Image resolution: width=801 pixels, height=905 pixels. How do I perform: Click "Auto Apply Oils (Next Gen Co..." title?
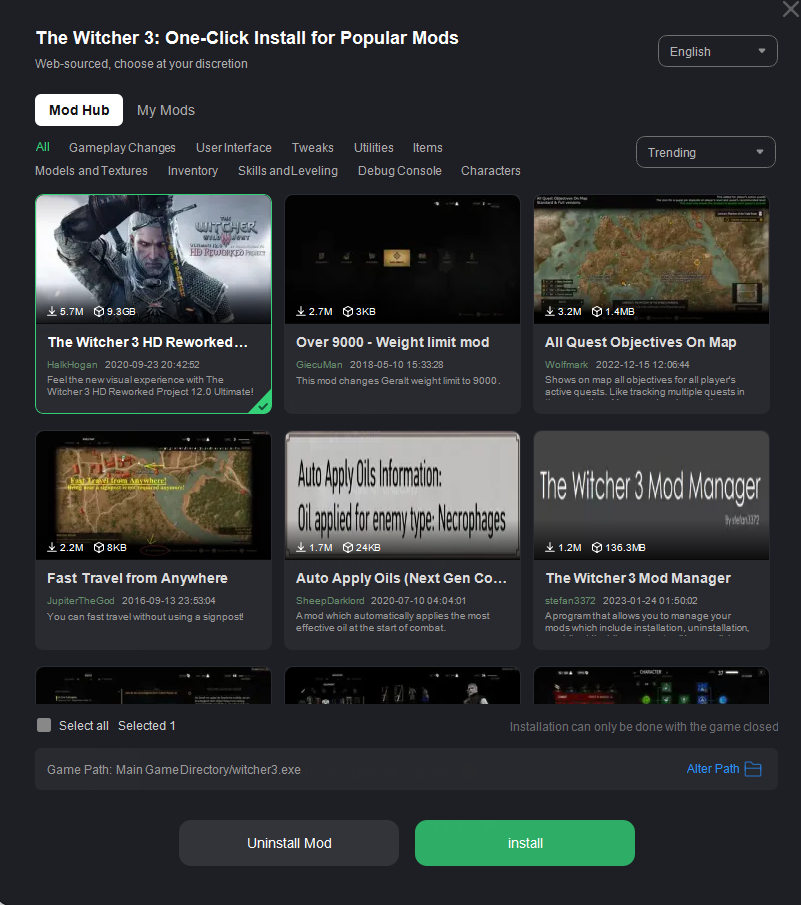point(401,578)
